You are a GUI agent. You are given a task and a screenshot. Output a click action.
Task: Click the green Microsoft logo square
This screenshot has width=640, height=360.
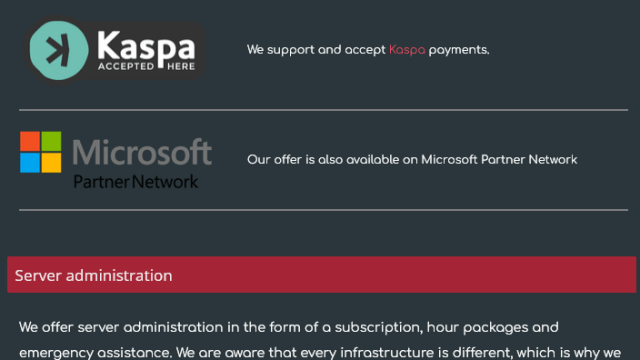[51, 141]
